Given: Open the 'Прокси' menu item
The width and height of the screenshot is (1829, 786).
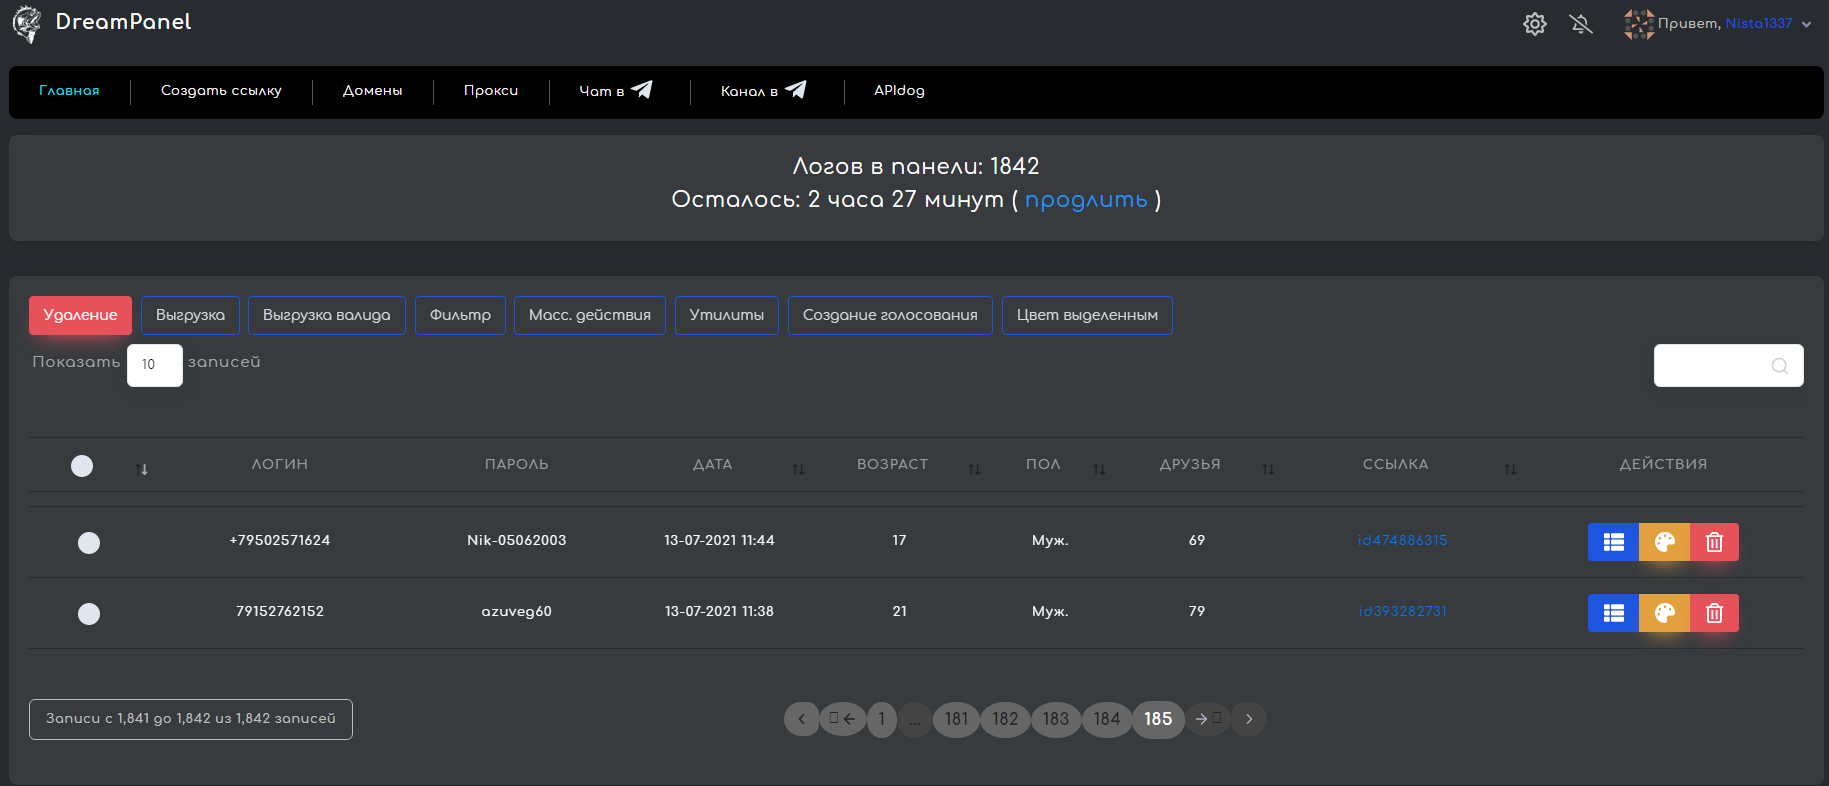Looking at the screenshot, I should click(490, 91).
